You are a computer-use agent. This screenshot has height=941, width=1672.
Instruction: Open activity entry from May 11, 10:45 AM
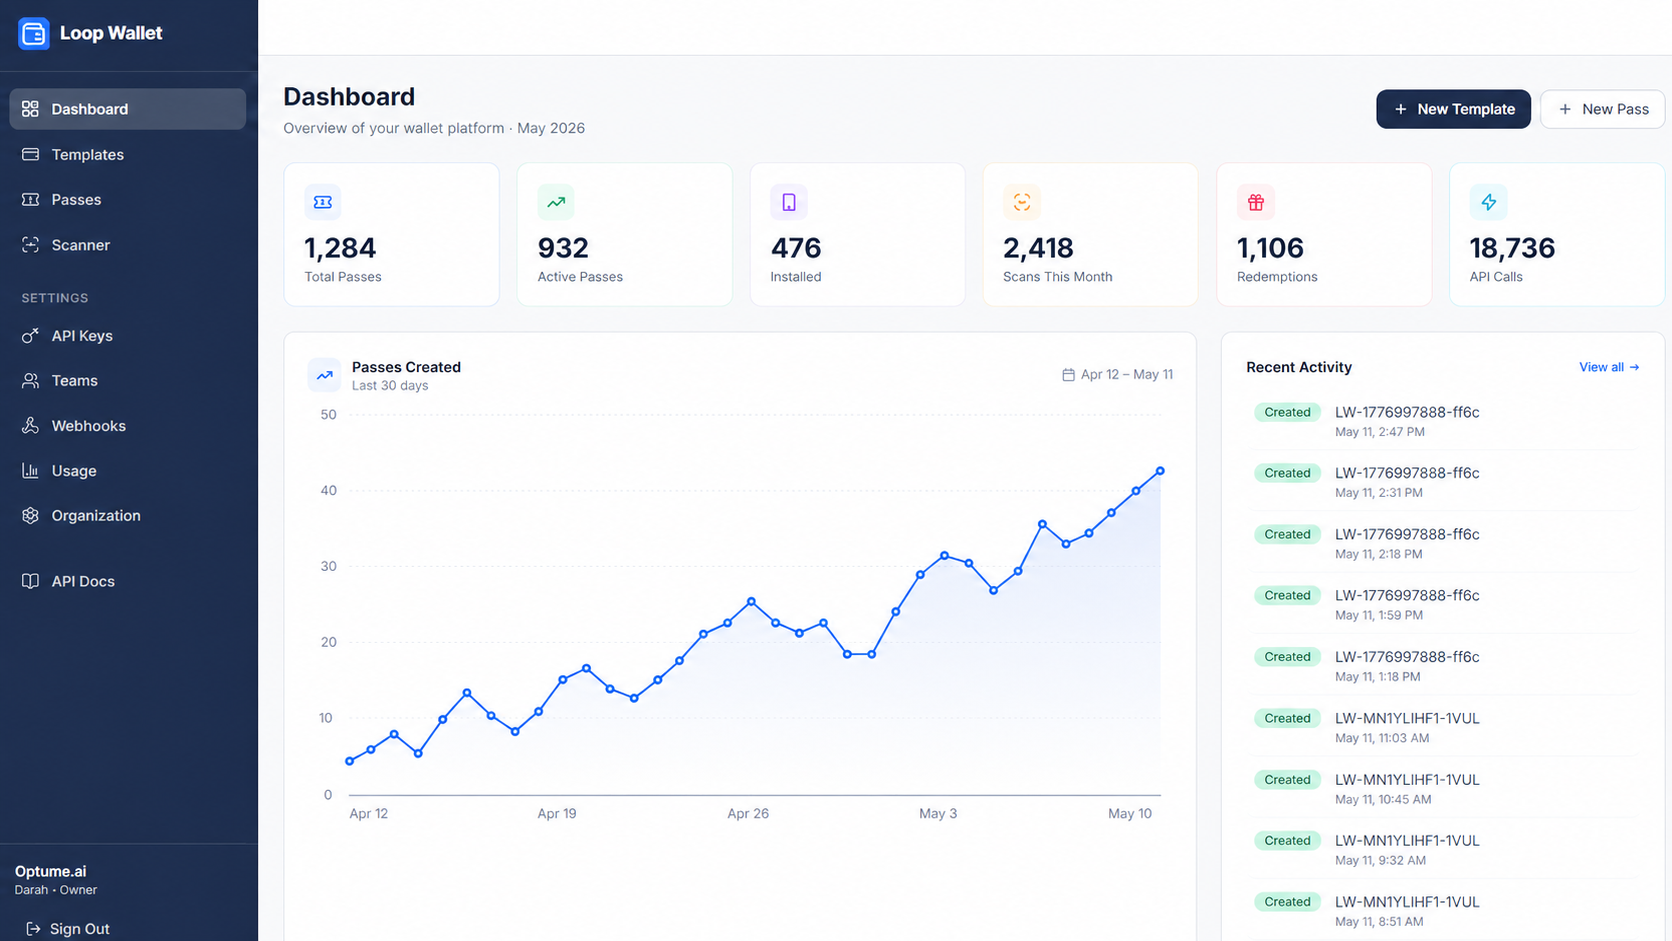(x=1443, y=788)
